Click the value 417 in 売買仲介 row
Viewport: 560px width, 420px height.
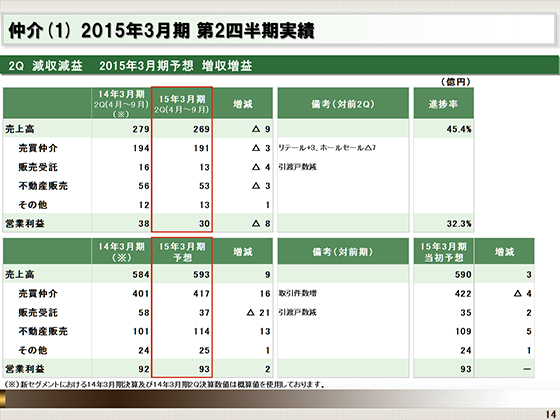201,294
